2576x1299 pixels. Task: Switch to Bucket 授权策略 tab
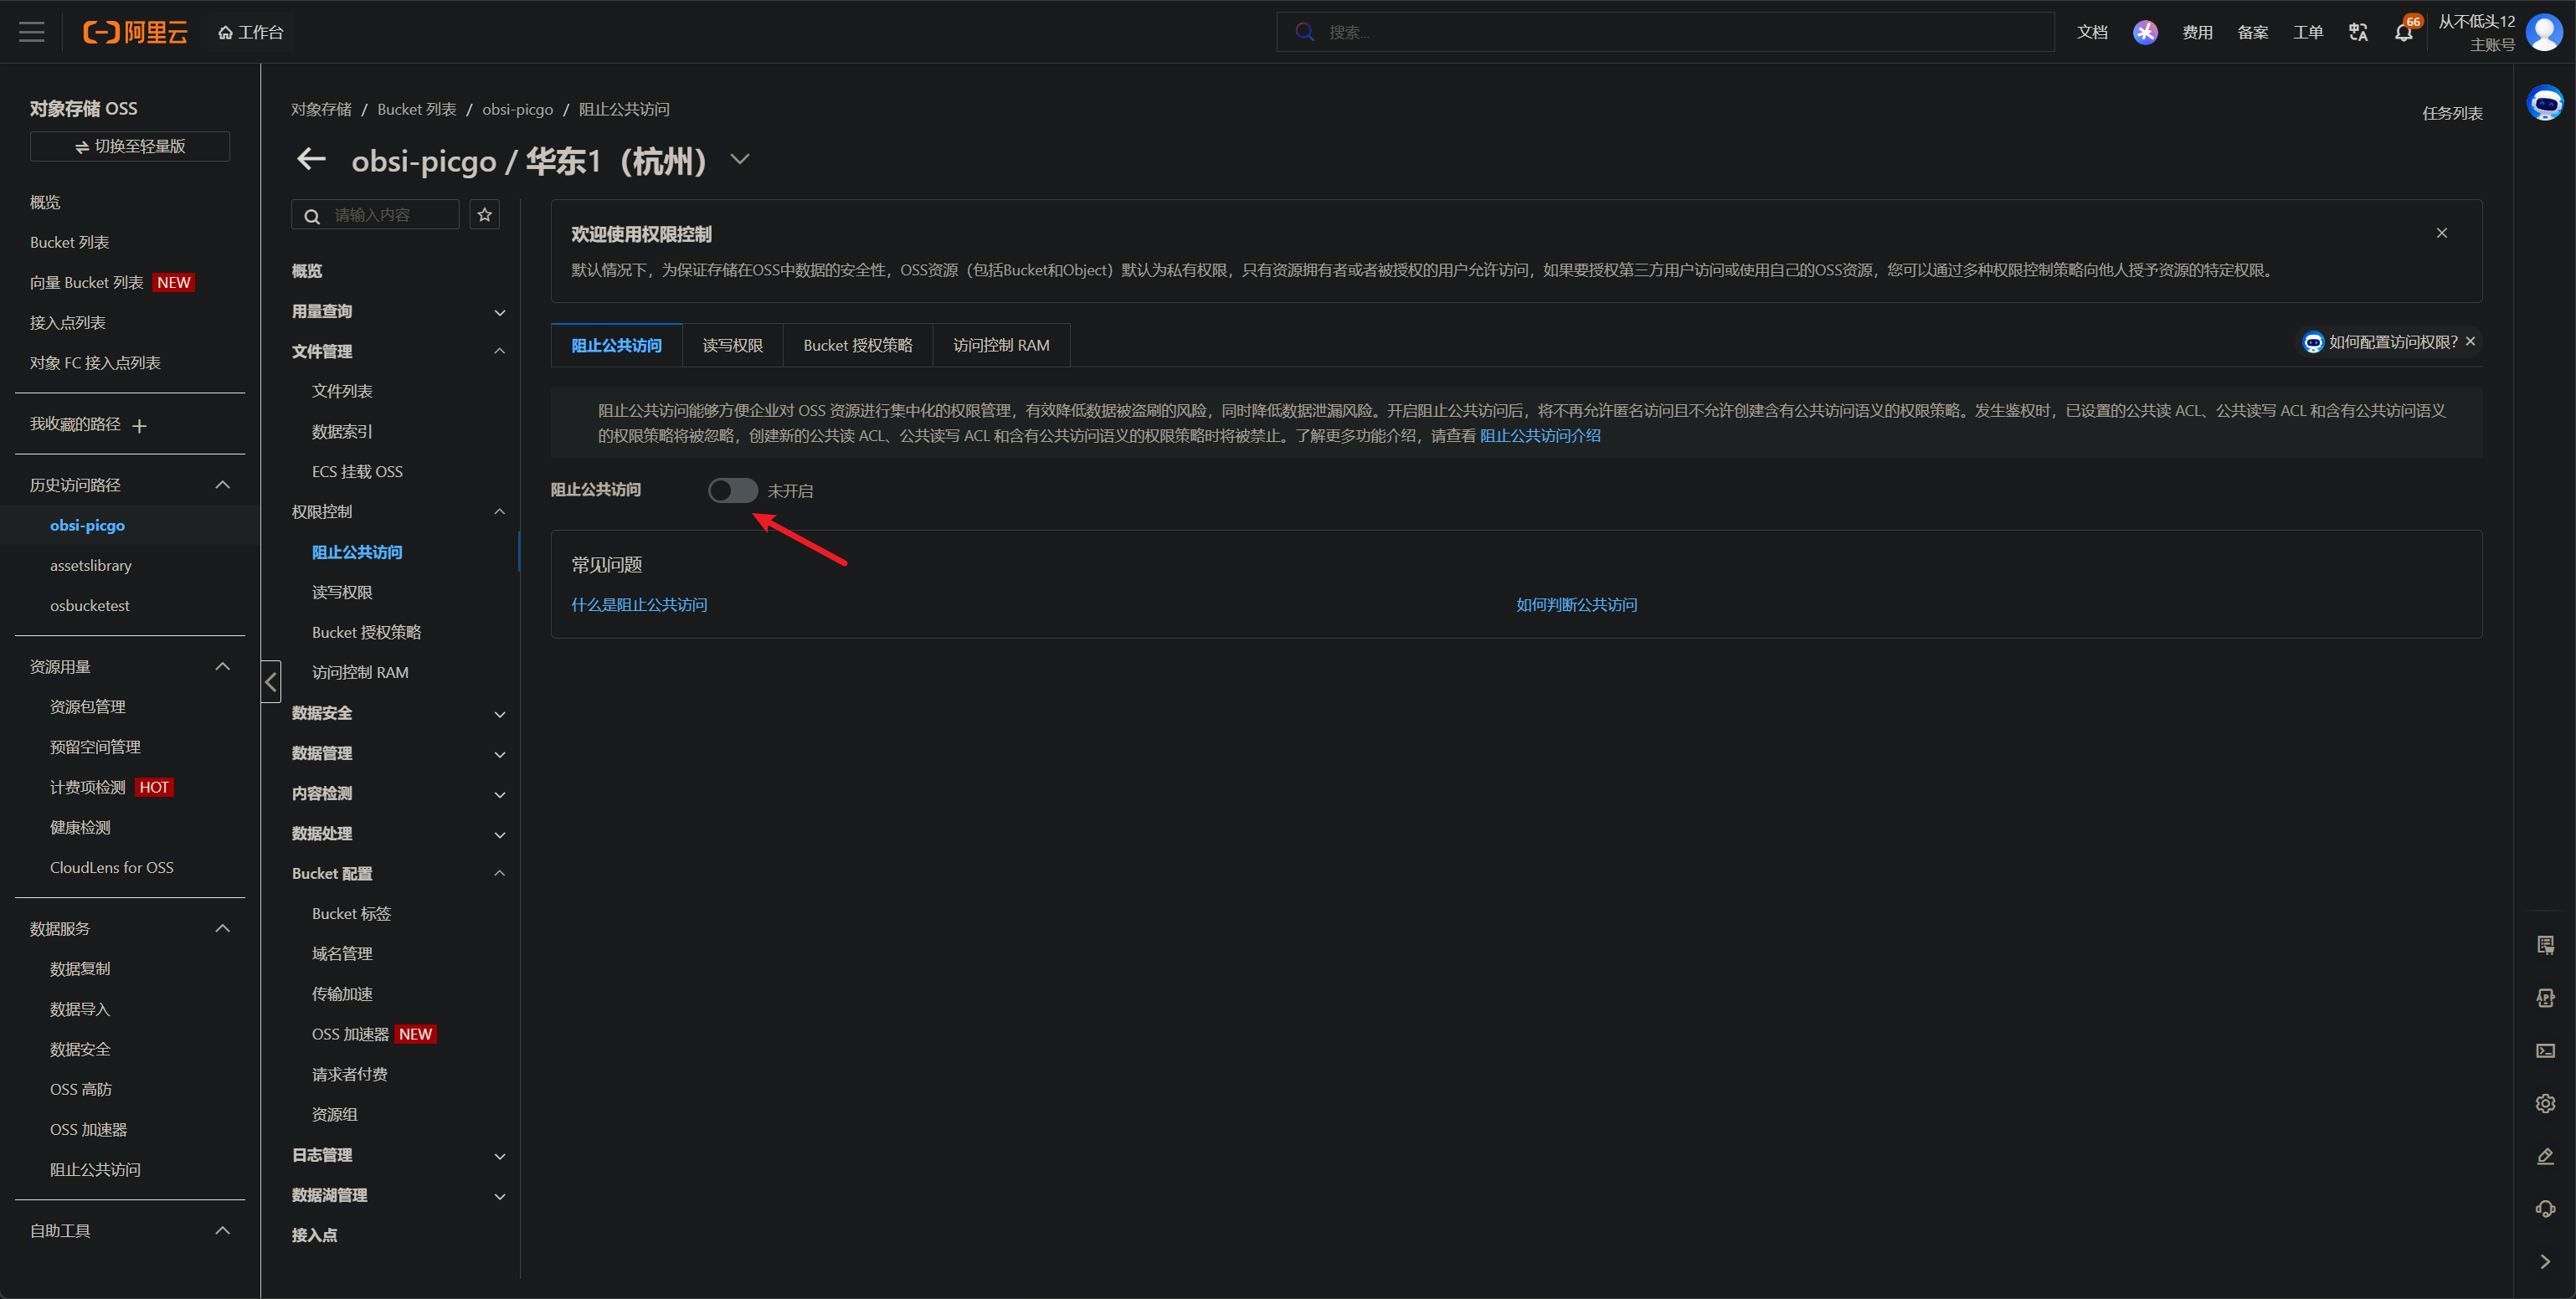(x=857, y=345)
